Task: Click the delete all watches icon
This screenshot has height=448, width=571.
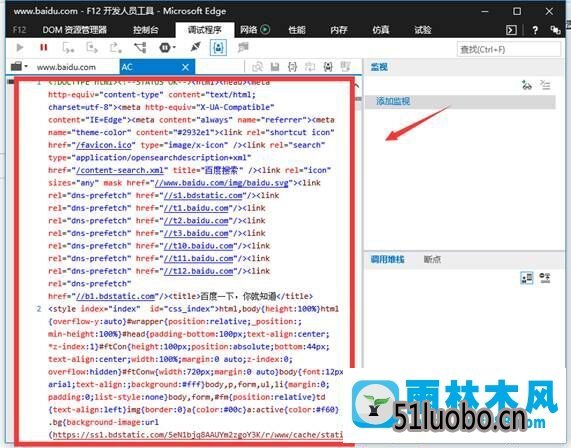Action: pyautogui.click(x=545, y=85)
